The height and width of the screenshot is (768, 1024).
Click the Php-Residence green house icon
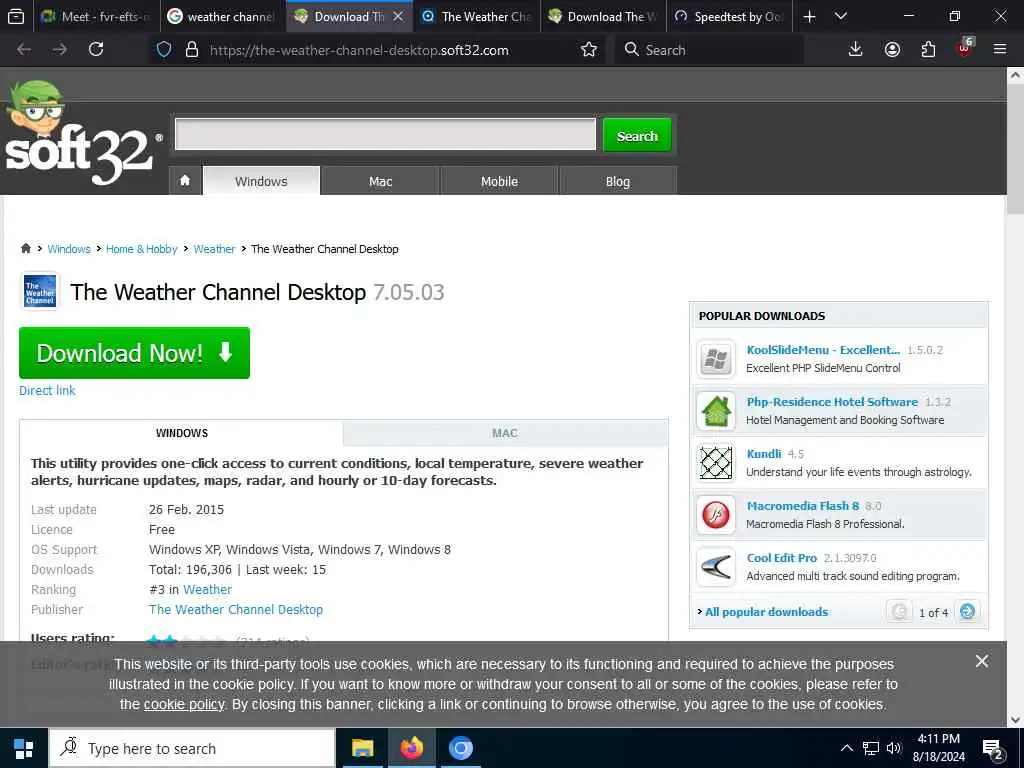(716, 411)
